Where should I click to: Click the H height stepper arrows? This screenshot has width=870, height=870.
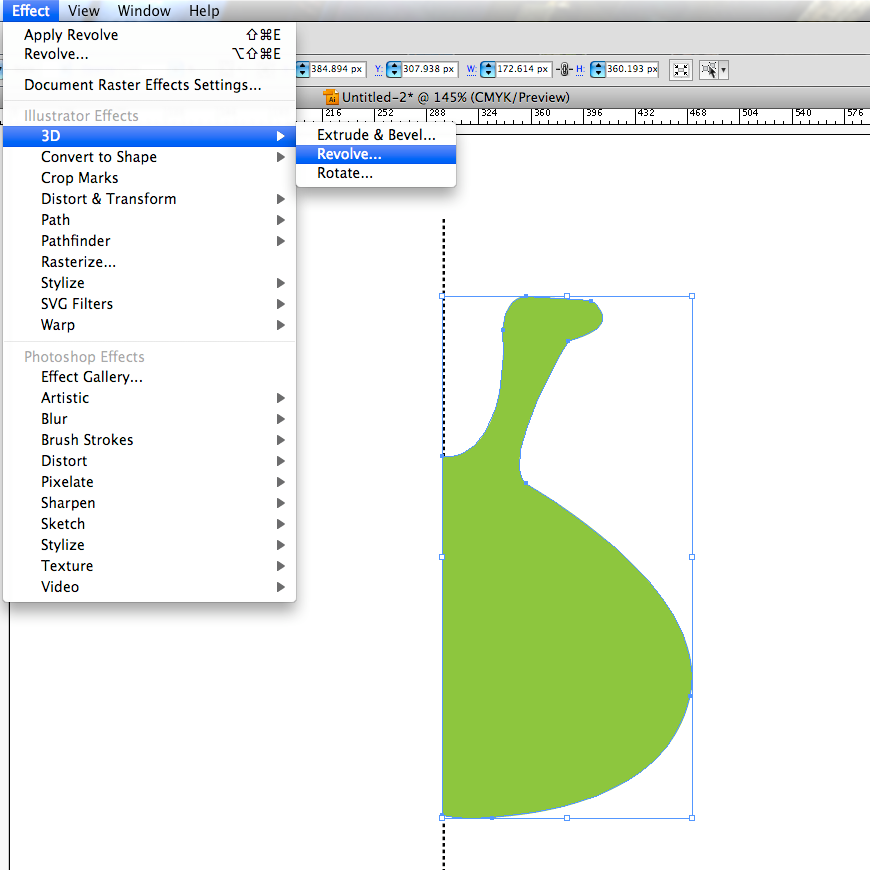click(598, 70)
